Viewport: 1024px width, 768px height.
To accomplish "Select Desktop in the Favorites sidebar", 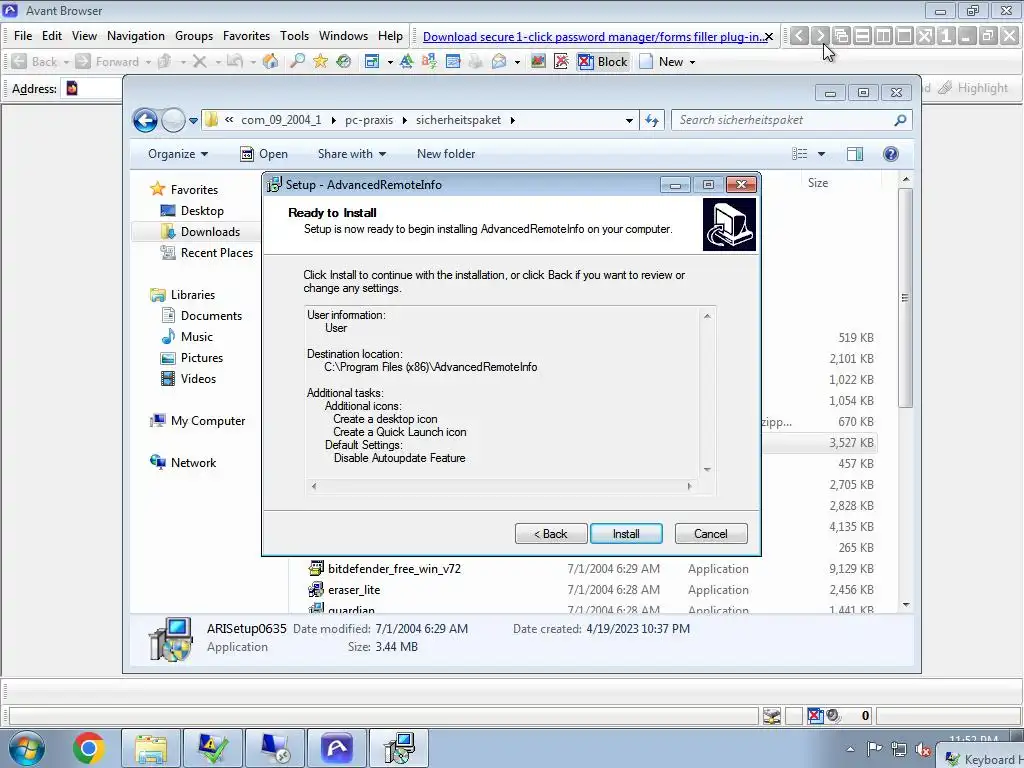I will click(x=202, y=211).
